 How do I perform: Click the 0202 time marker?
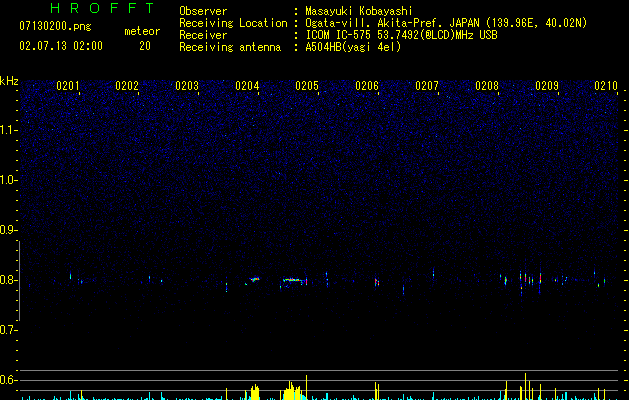coord(127,86)
